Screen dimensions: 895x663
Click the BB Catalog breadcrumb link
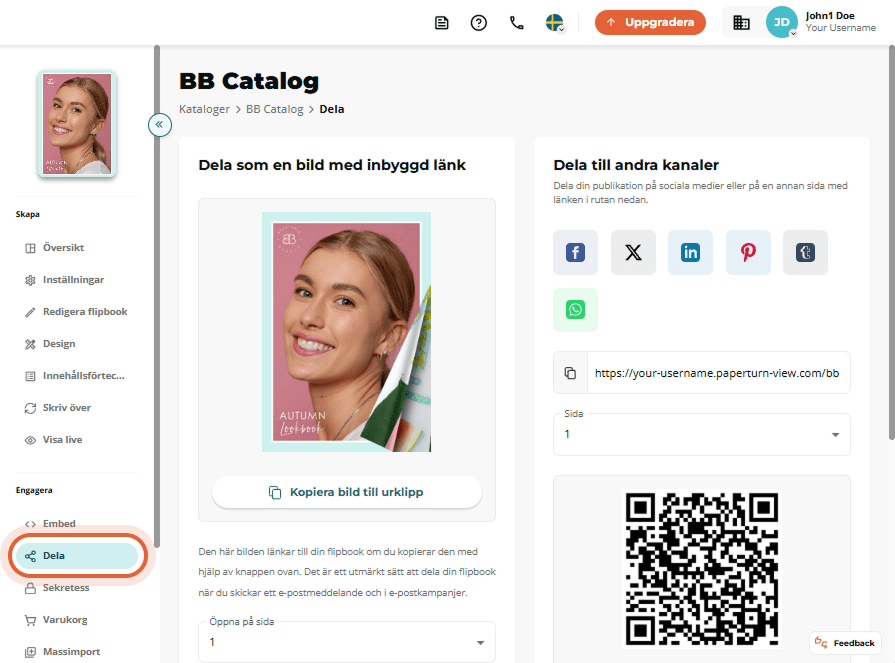[x=275, y=109]
